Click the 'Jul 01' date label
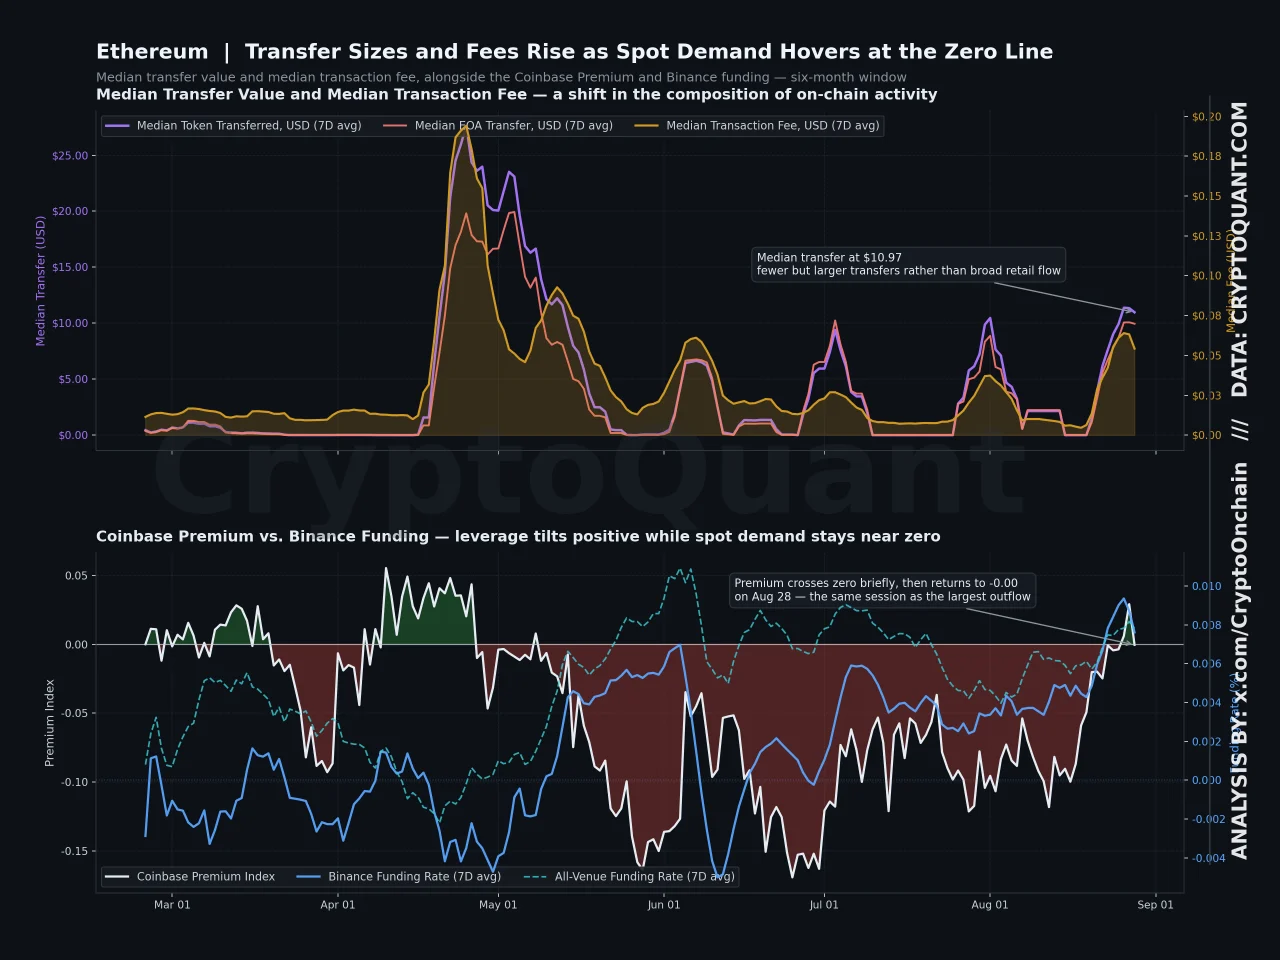1280x960 pixels. point(824,905)
